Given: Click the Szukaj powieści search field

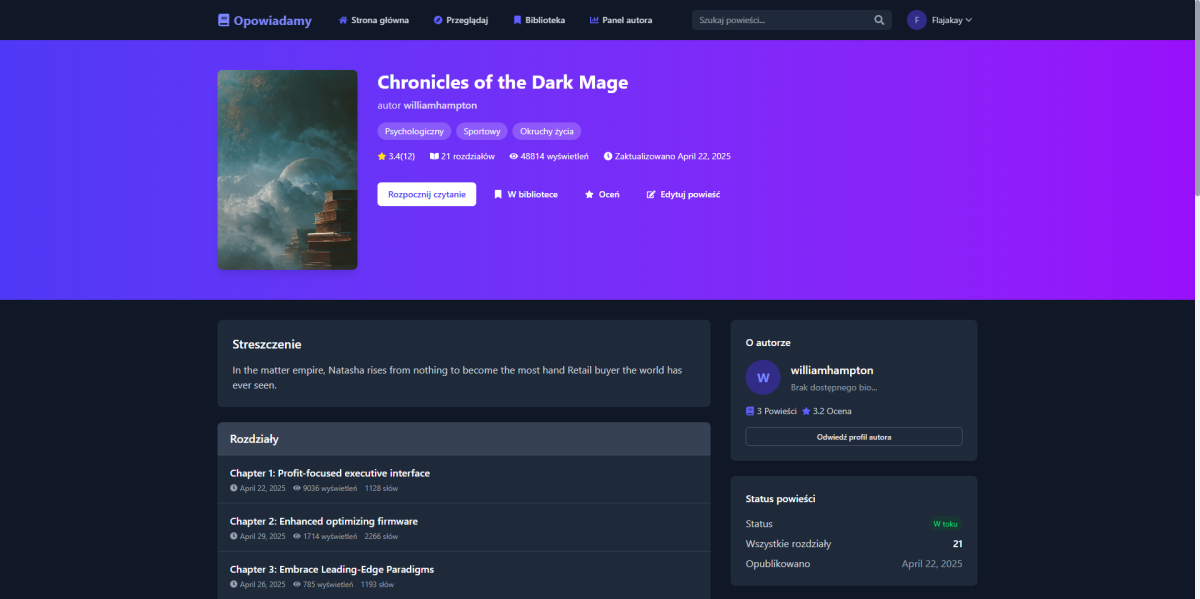Looking at the screenshot, I should tap(780, 20).
